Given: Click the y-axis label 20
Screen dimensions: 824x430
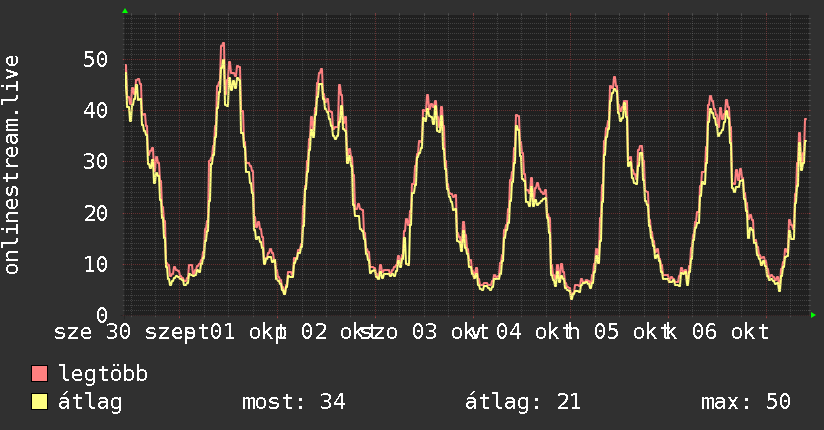Looking at the screenshot, I should [x=95, y=213].
